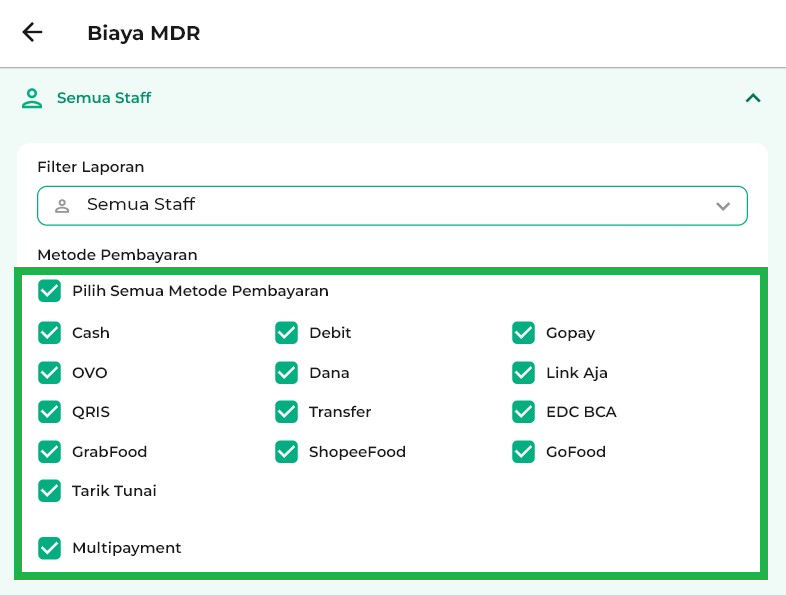The width and height of the screenshot is (786, 595).
Task: Toggle the QRIS payment checkbox
Action: pyautogui.click(x=49, y=411)
